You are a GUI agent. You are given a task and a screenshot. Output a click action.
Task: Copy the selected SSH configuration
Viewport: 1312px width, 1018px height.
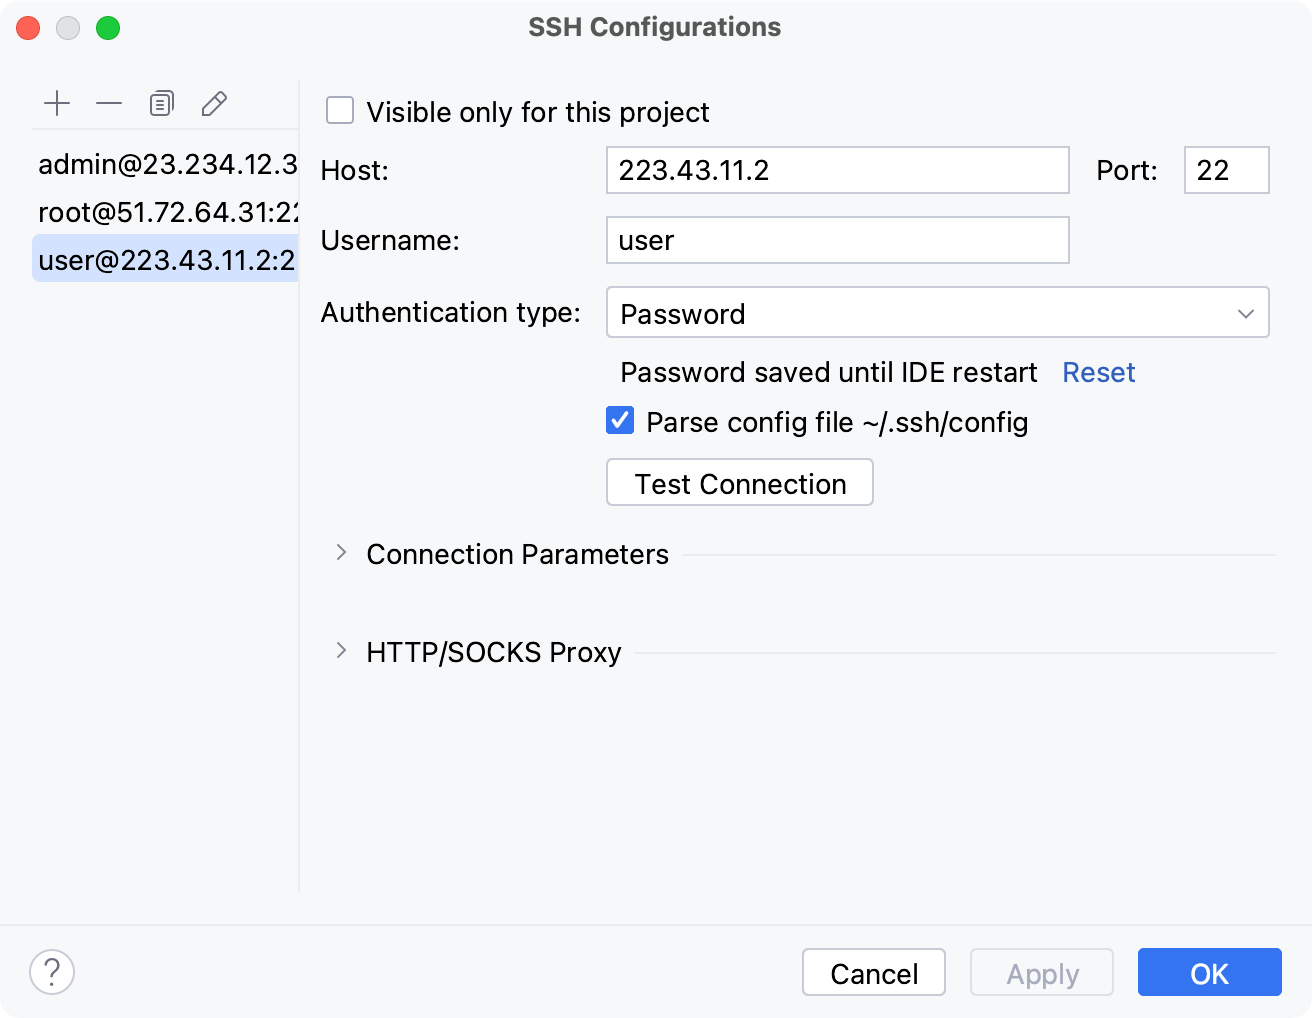click(x=161, y=103)
